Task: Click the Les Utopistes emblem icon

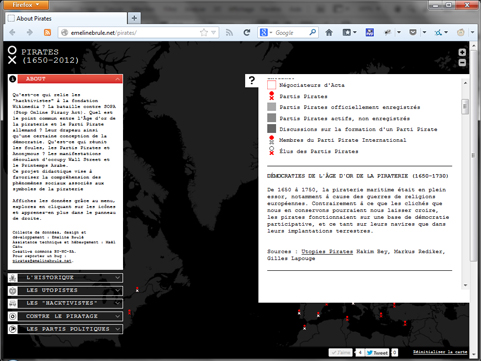Action: click(13, 290)
